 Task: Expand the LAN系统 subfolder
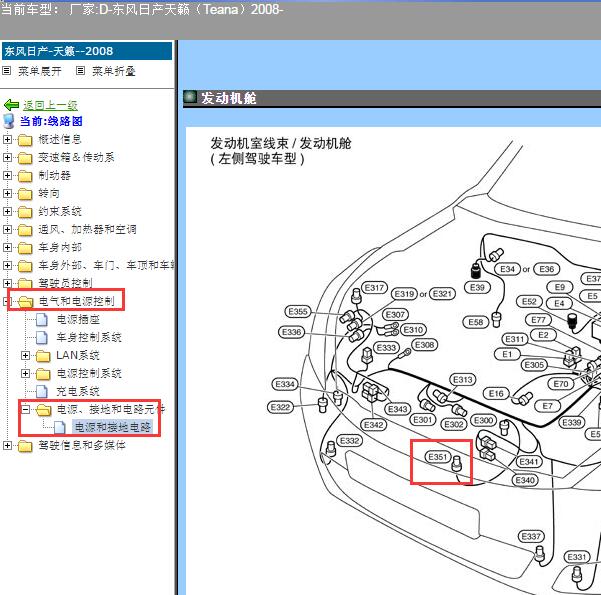pyautogui.click(x=25, y=355)
